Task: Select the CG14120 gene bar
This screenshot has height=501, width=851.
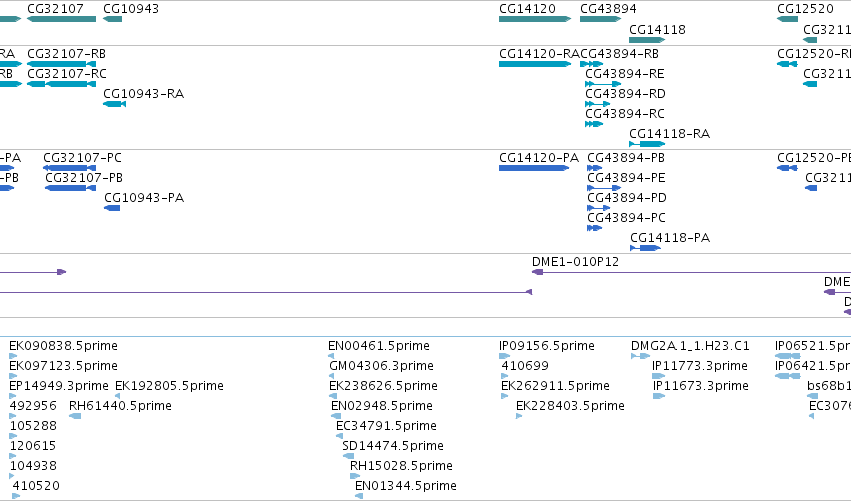Action: click(x=535, y=19)
